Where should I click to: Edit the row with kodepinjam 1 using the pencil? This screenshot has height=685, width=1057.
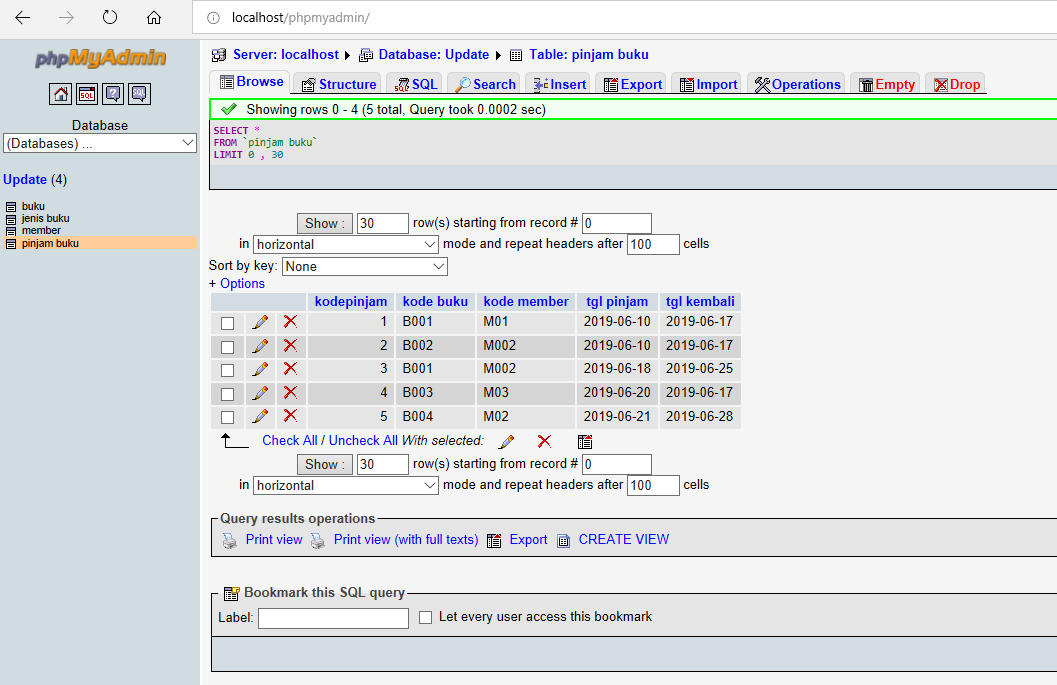click(x=260, y=322)
